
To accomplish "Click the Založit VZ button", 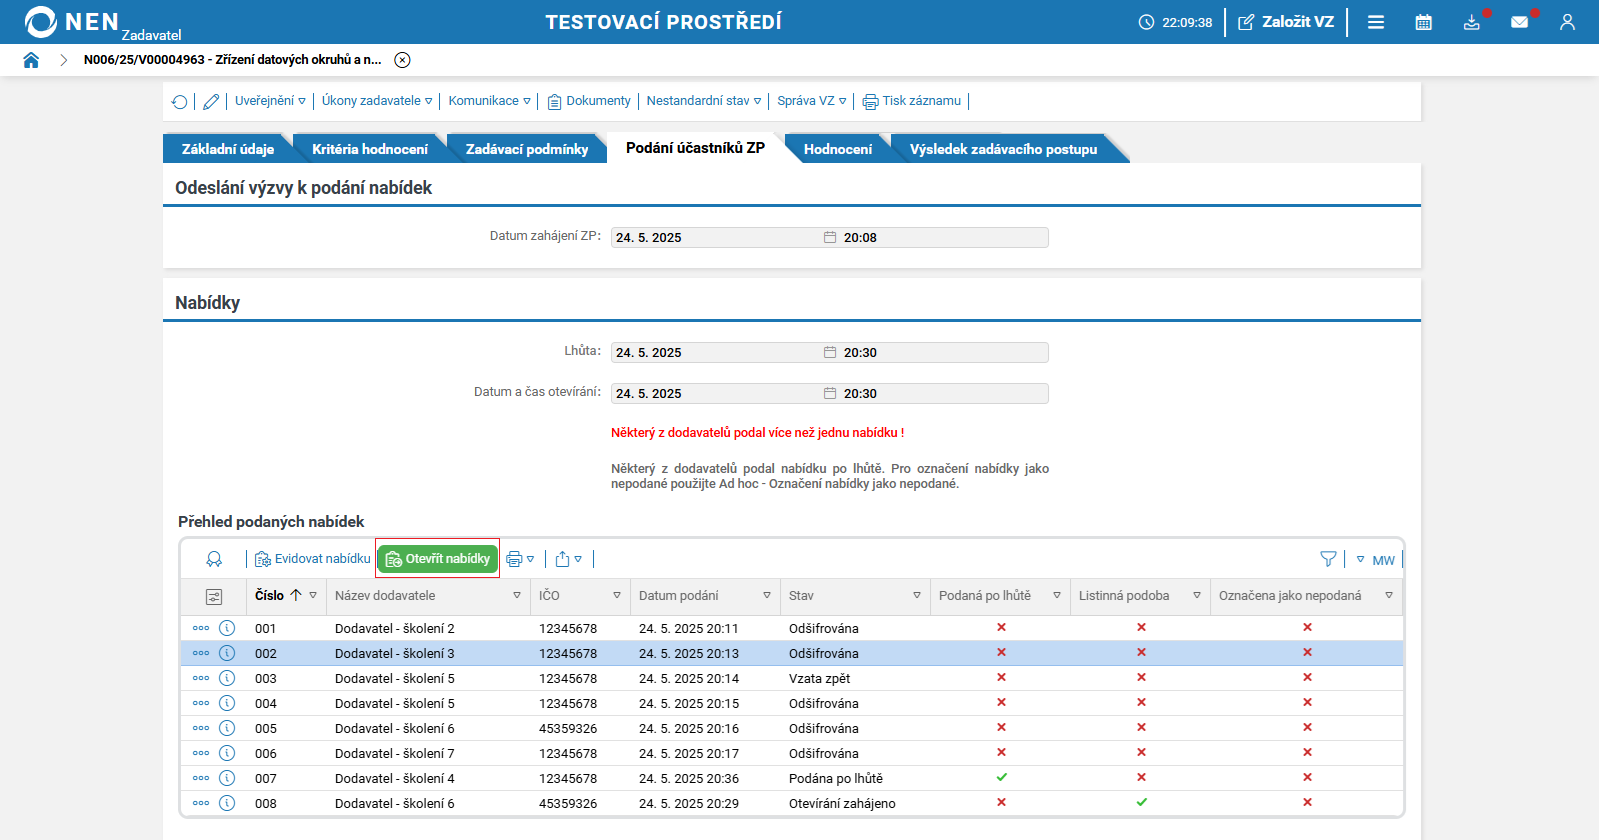I will (x=1286, y=22).
